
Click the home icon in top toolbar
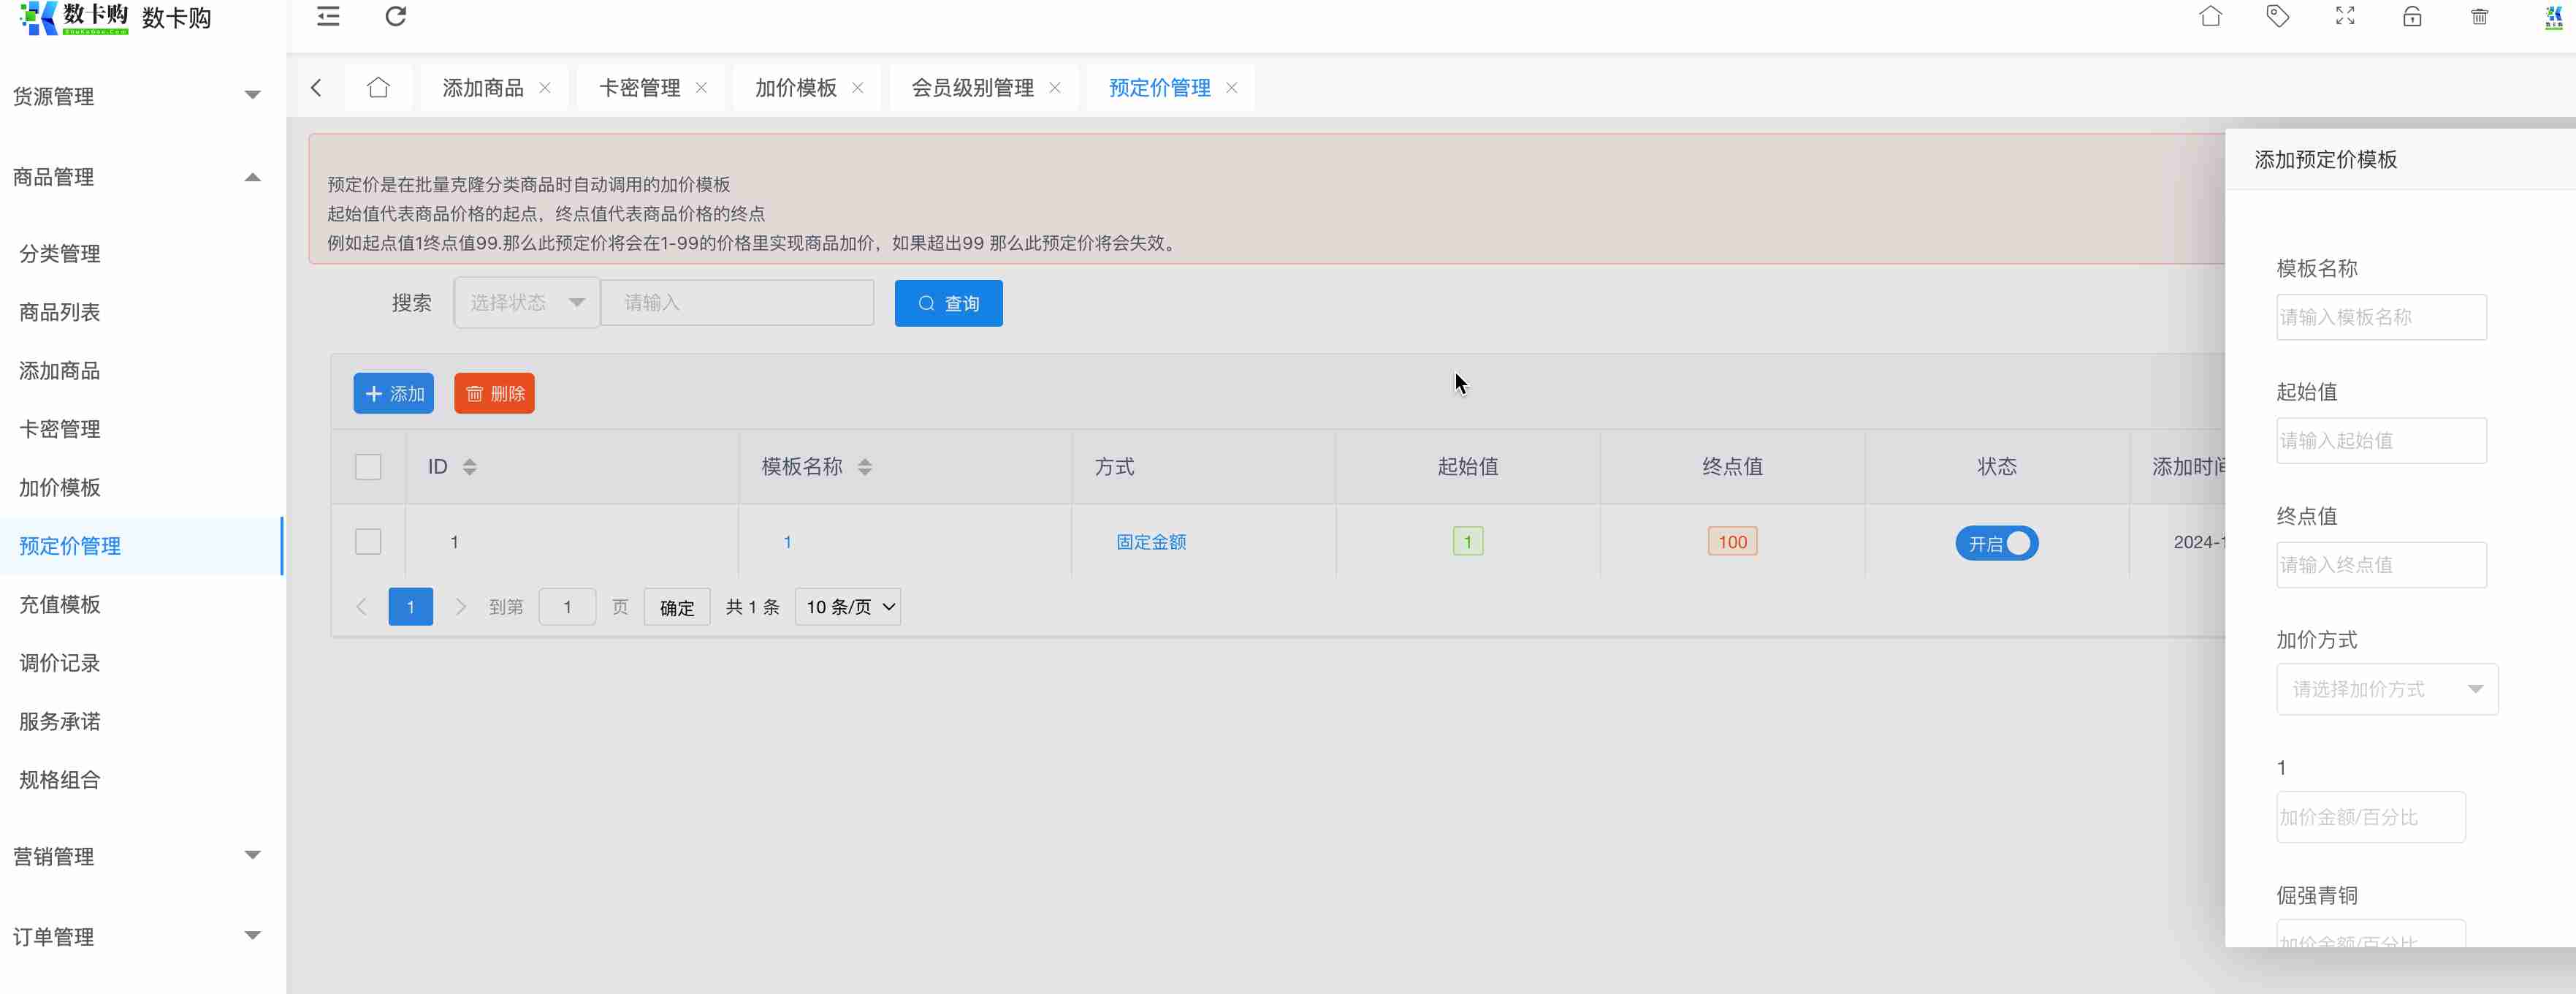click(2210, 17)
